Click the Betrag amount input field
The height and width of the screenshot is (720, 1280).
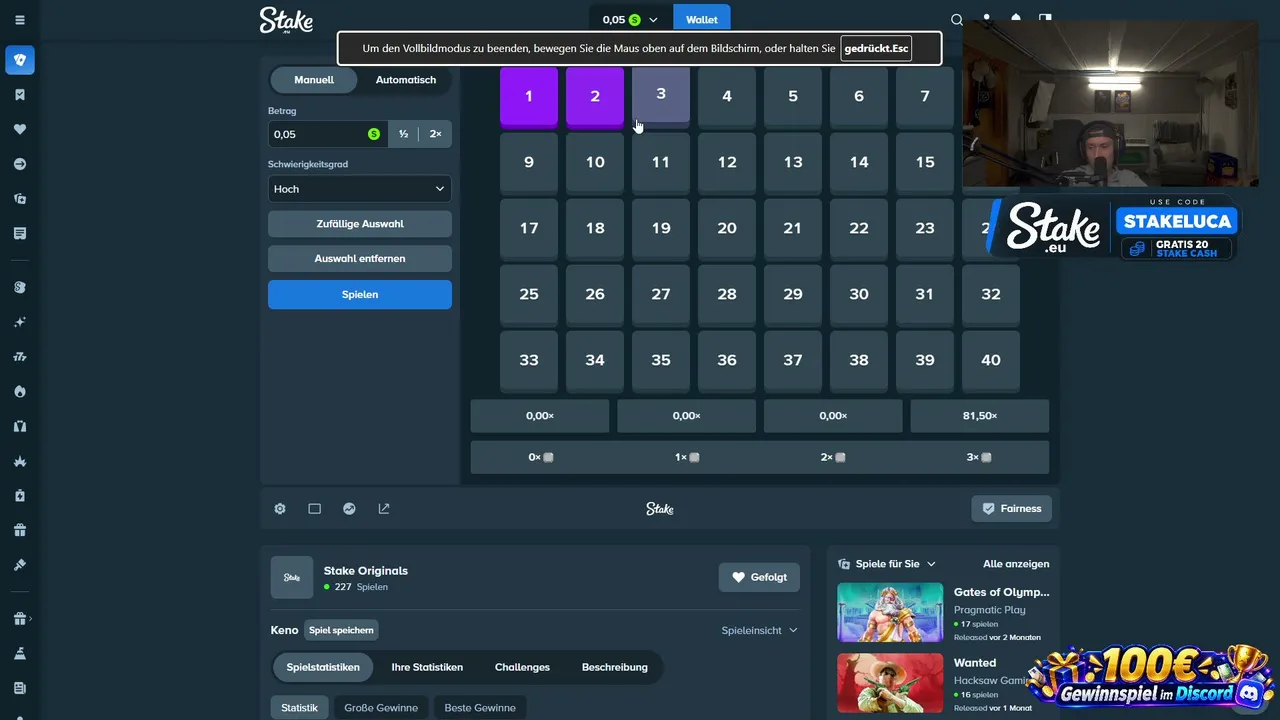(328, 134)
